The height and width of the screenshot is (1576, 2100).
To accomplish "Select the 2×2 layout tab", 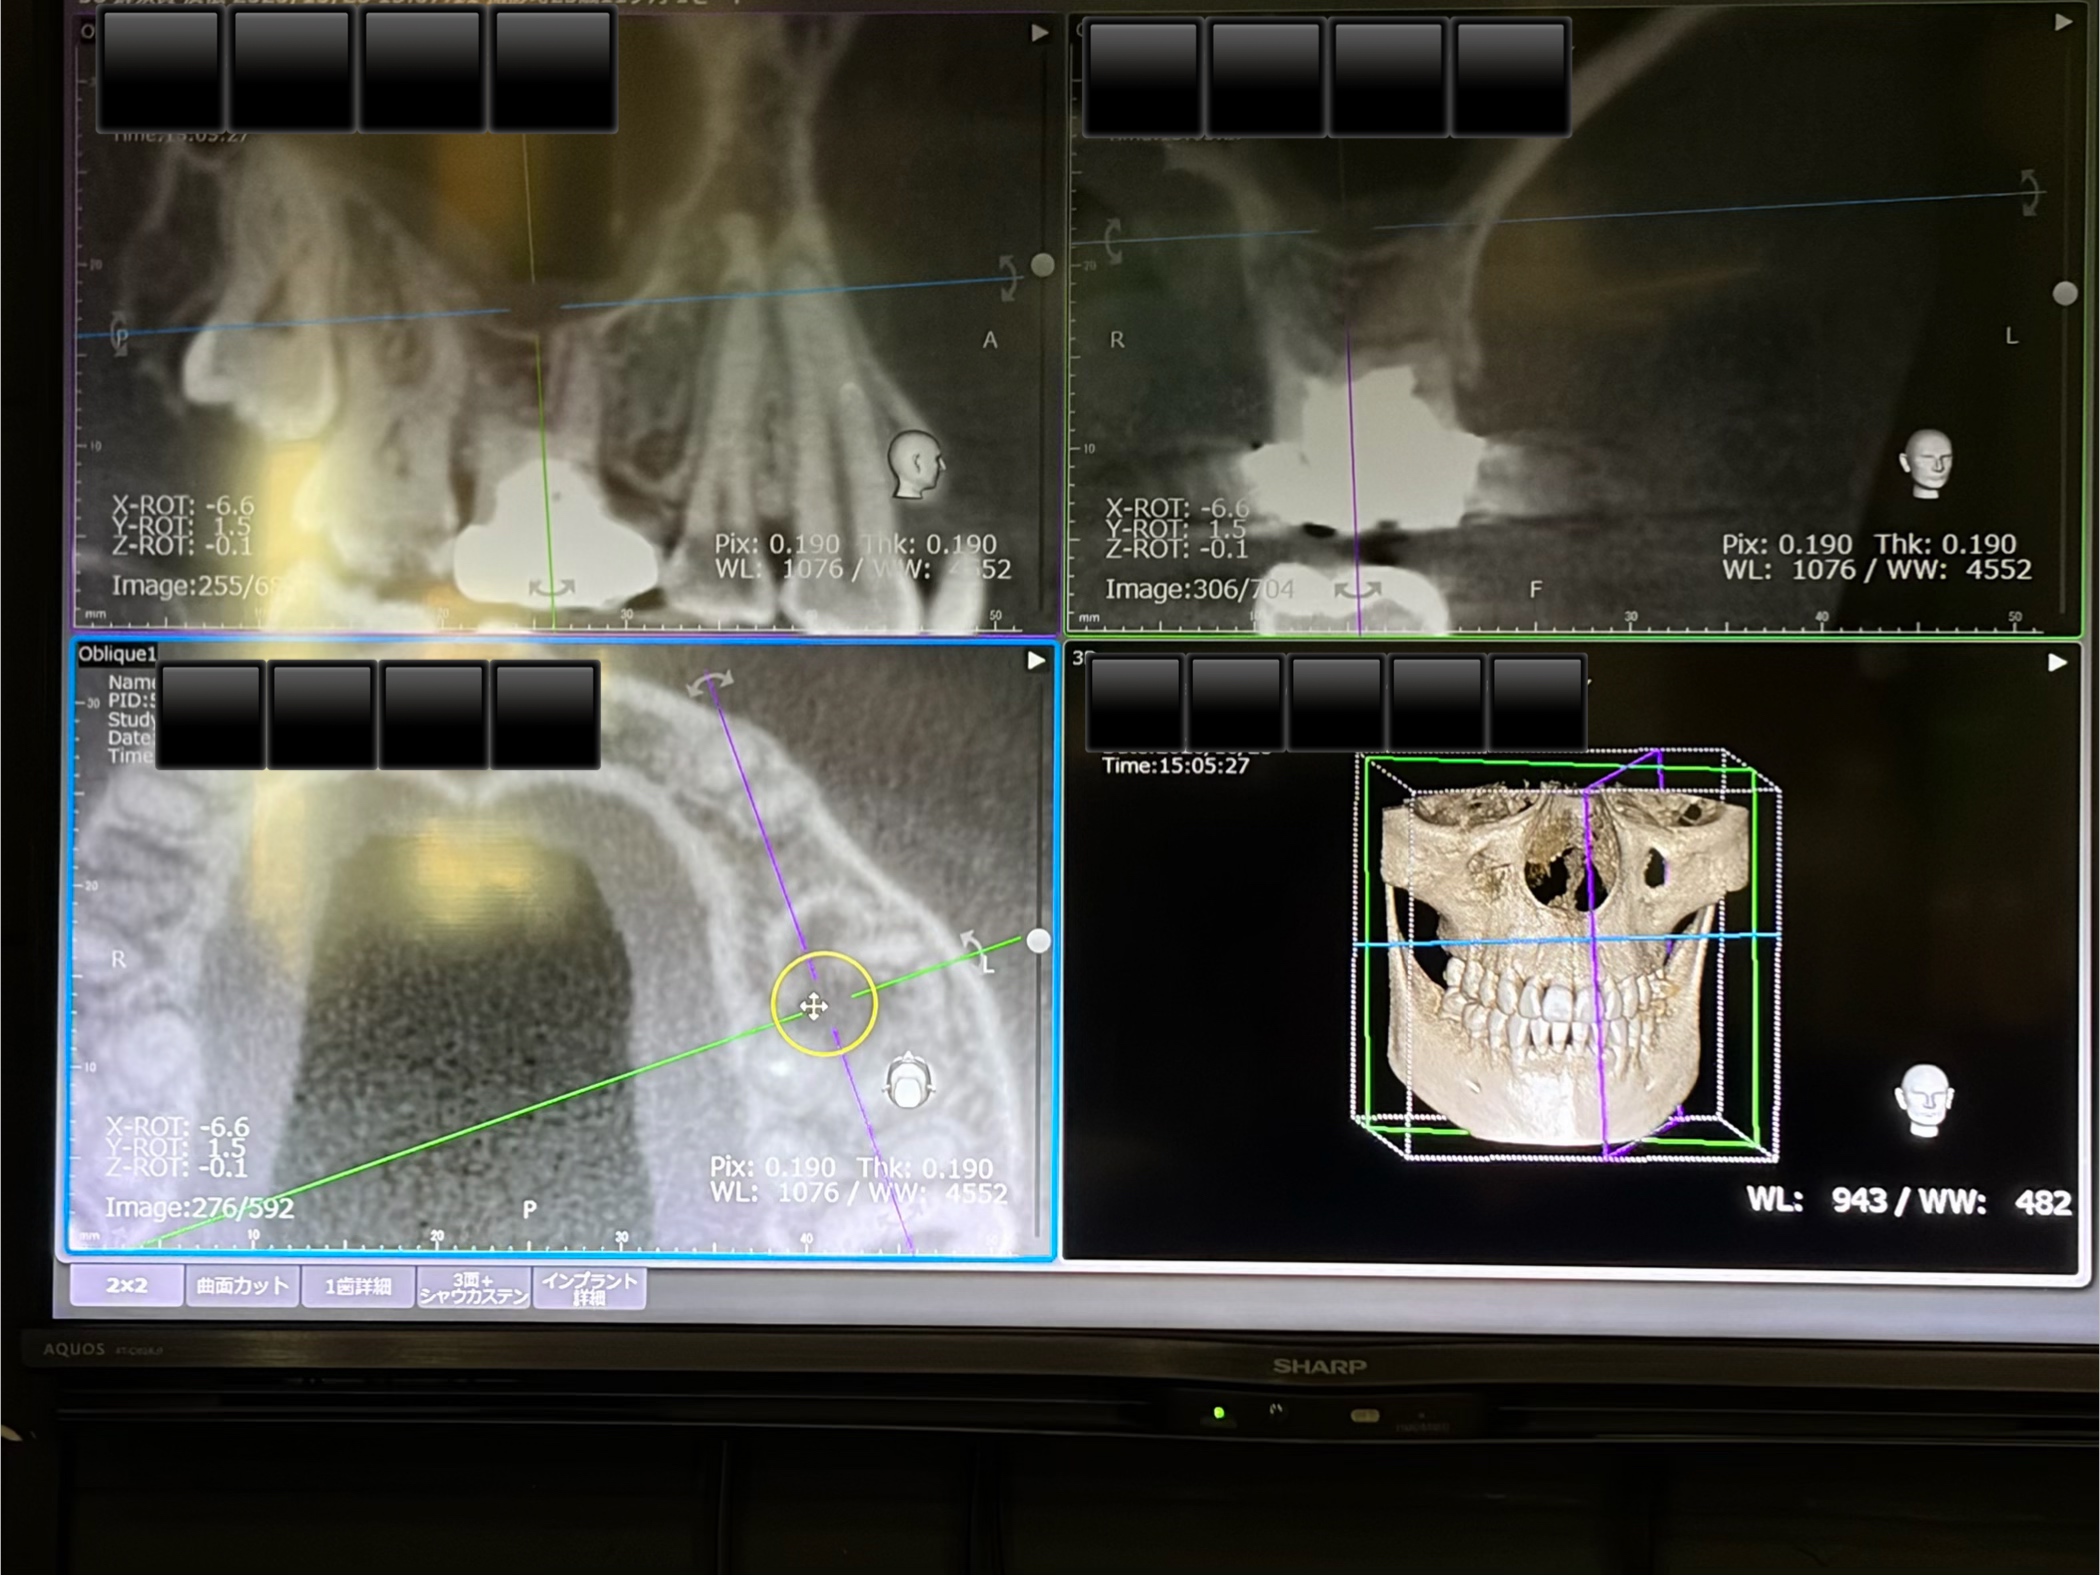I will click(126, 1286).
